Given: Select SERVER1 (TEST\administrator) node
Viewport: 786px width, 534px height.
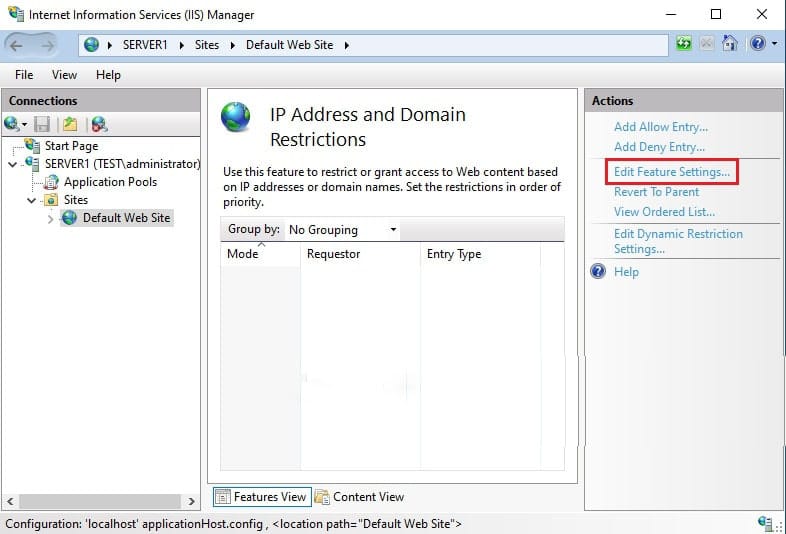Looking at the screenshot, I should (x=122, y=164).
